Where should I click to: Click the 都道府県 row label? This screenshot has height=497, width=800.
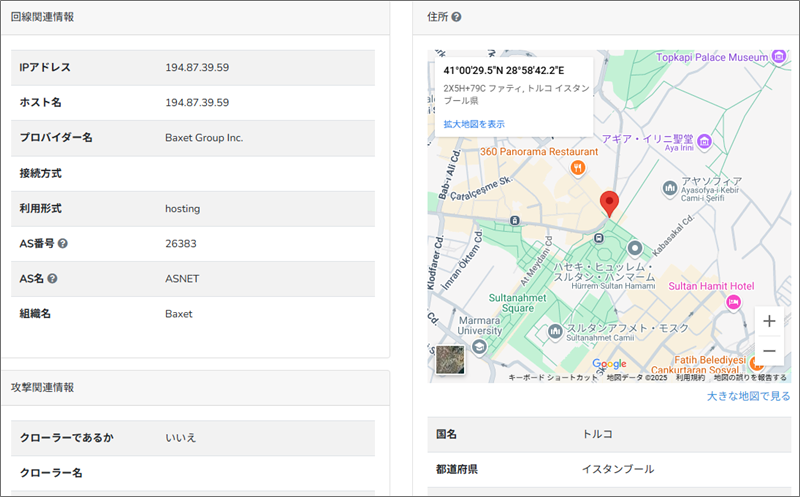coord(457,469)
